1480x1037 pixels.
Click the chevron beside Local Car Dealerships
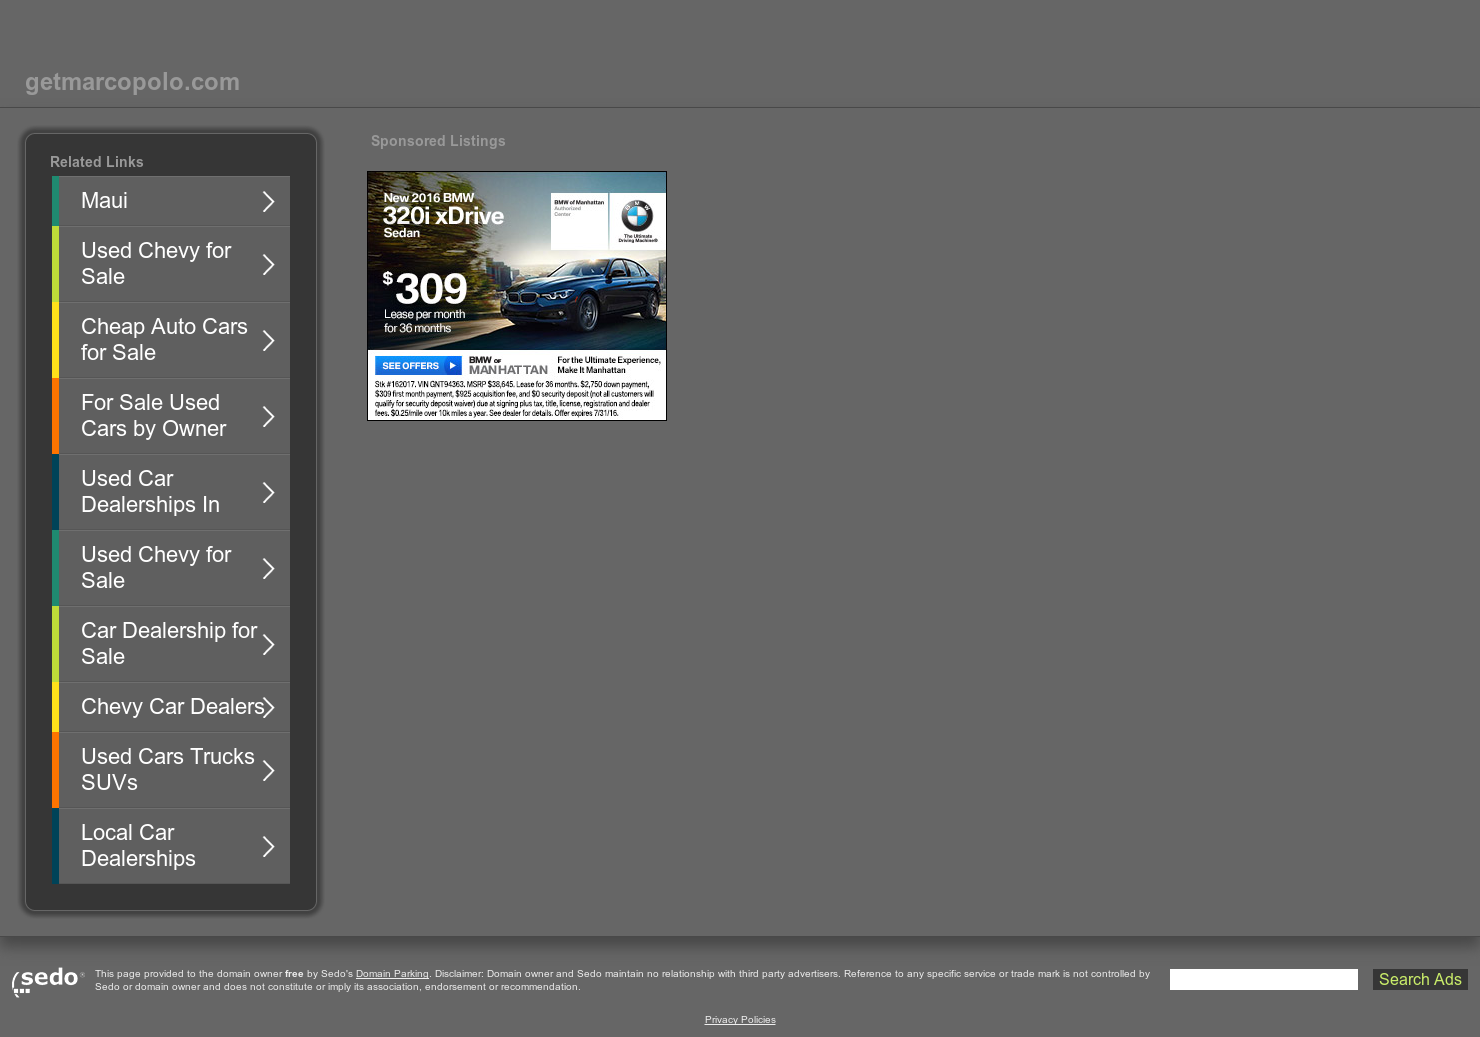[x=268, y=847]
